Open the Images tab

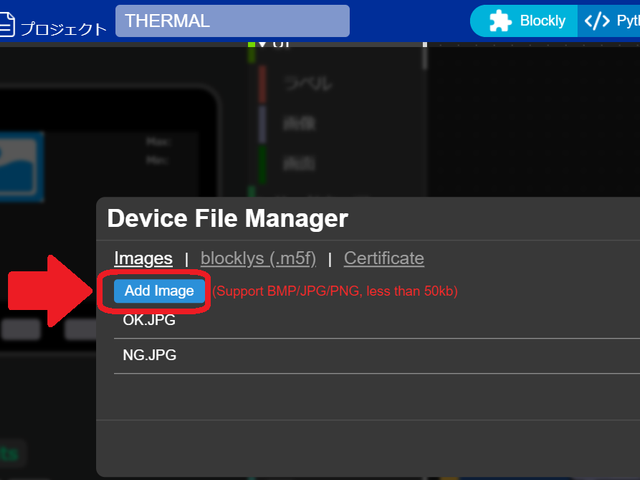click(x=143, y=258)
